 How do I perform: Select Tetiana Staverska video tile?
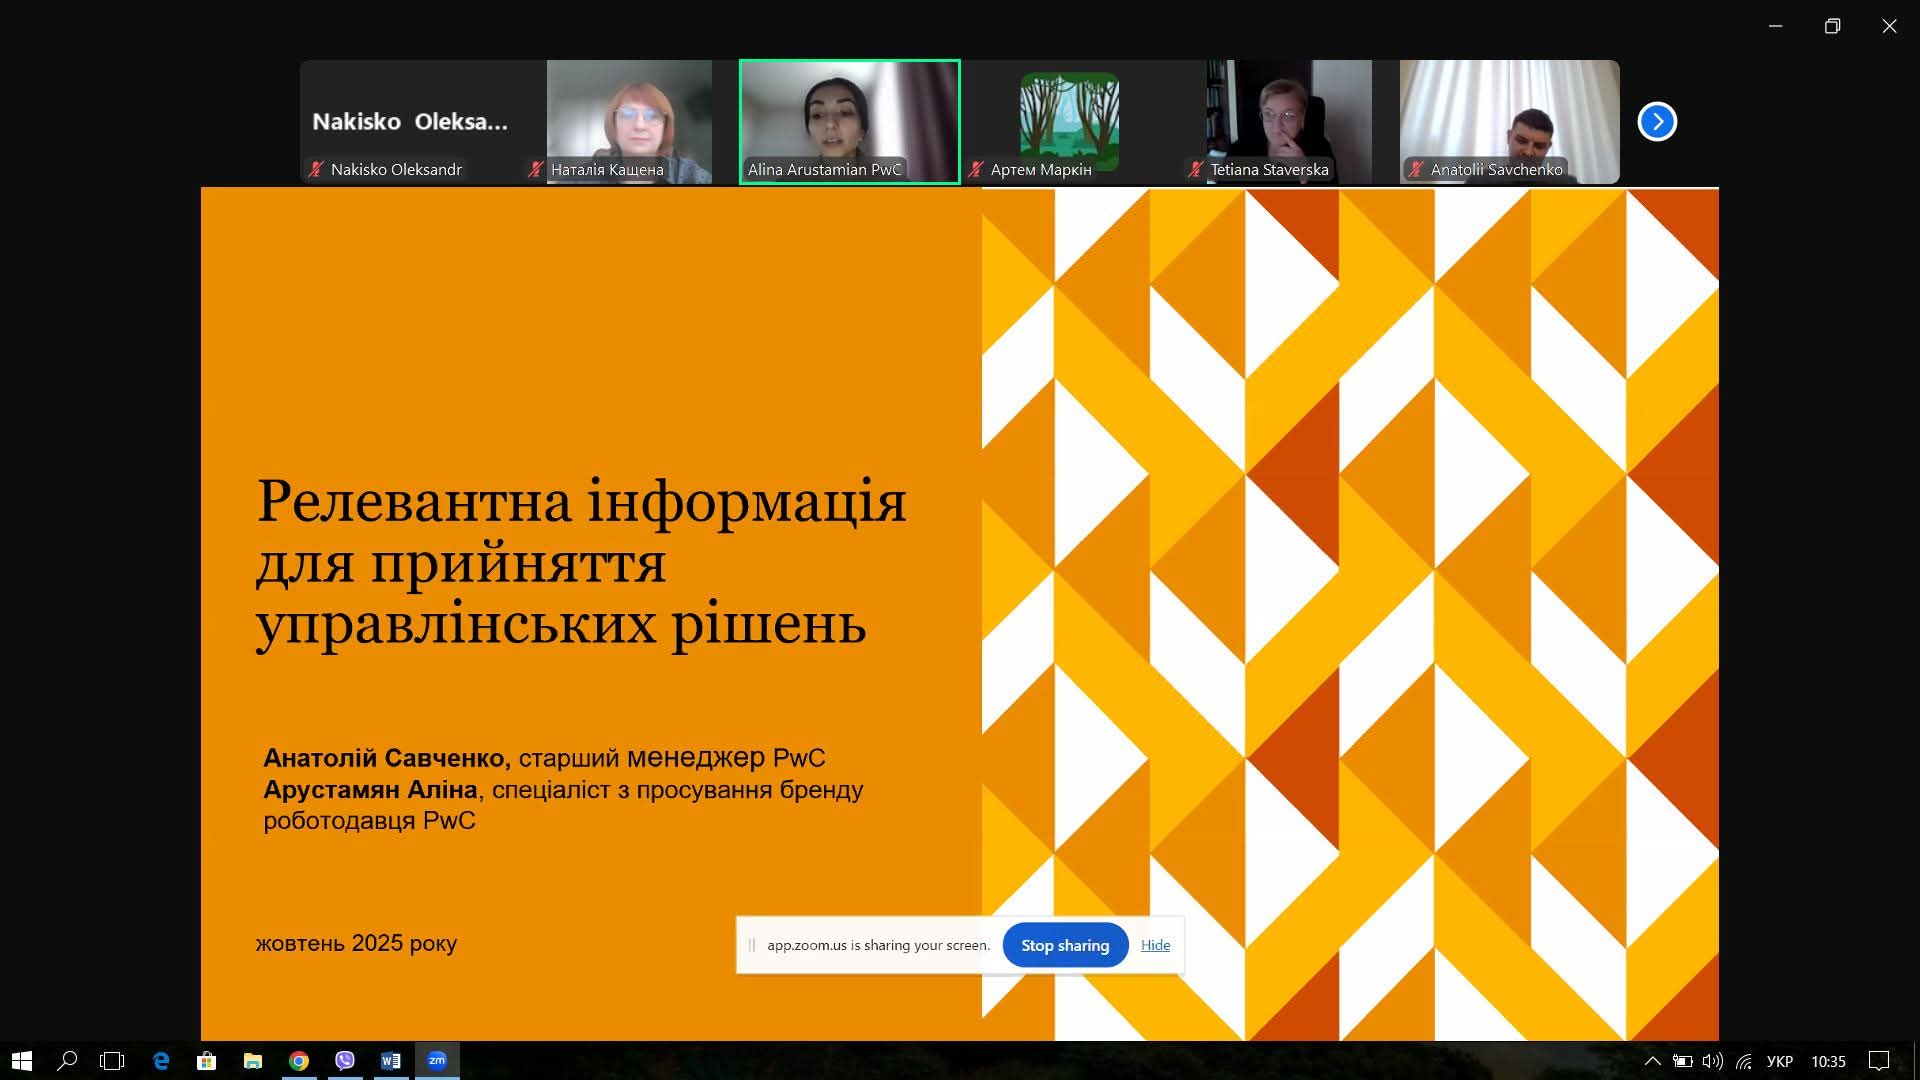[x=1289, y=122]
